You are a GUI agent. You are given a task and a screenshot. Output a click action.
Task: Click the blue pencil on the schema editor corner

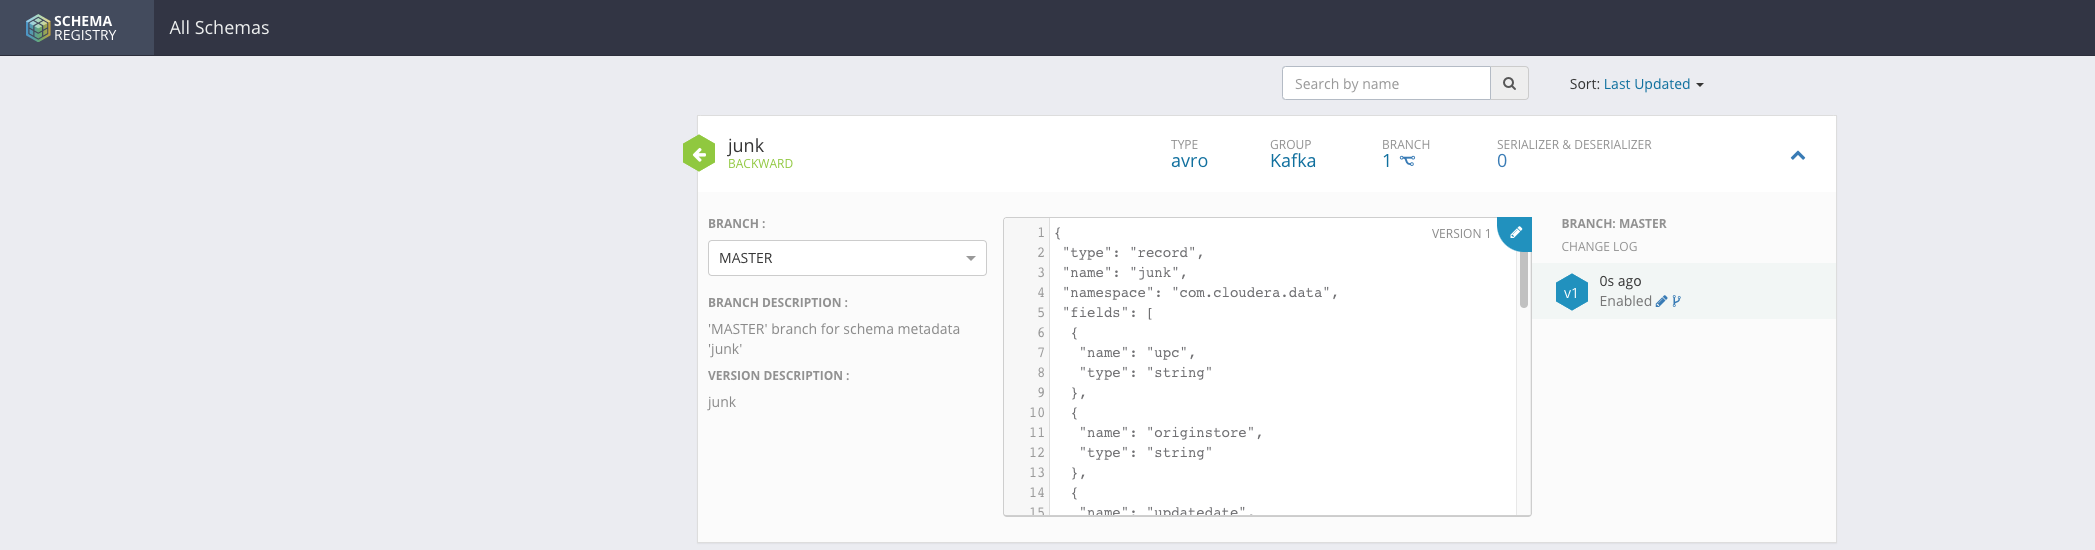pyautogui.click(x=1516, y=232)
